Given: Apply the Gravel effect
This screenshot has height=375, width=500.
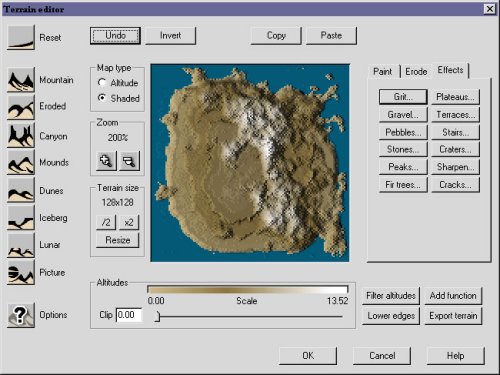Looking at the screenshot, I should point(403,115).
